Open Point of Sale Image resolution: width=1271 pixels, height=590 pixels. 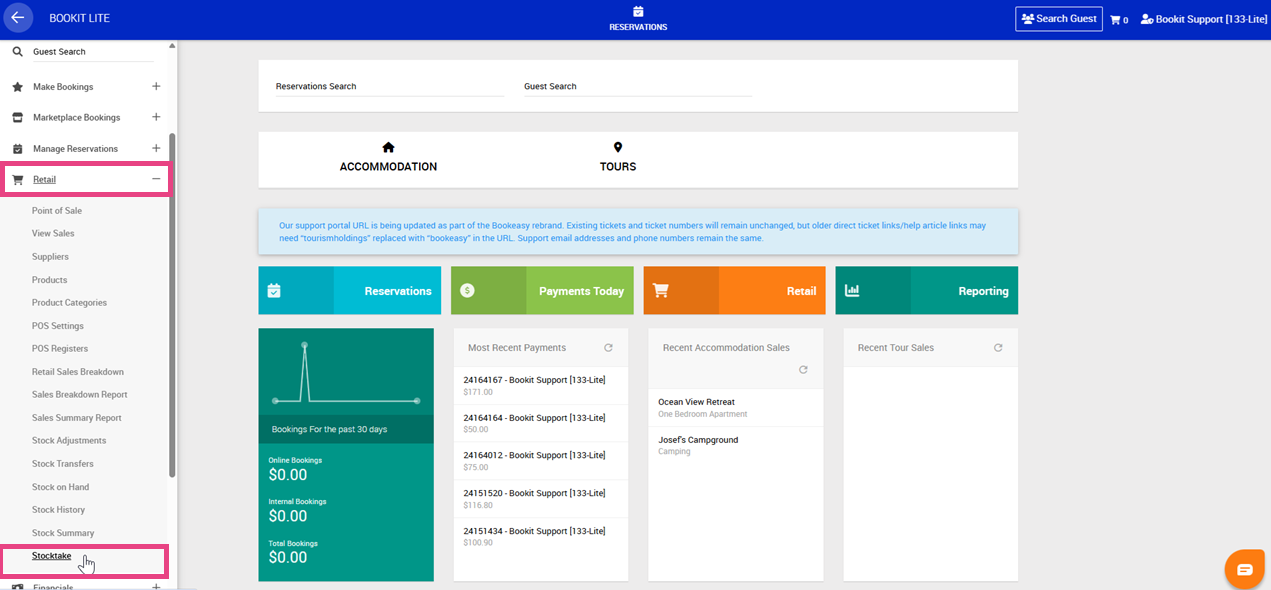57,211
